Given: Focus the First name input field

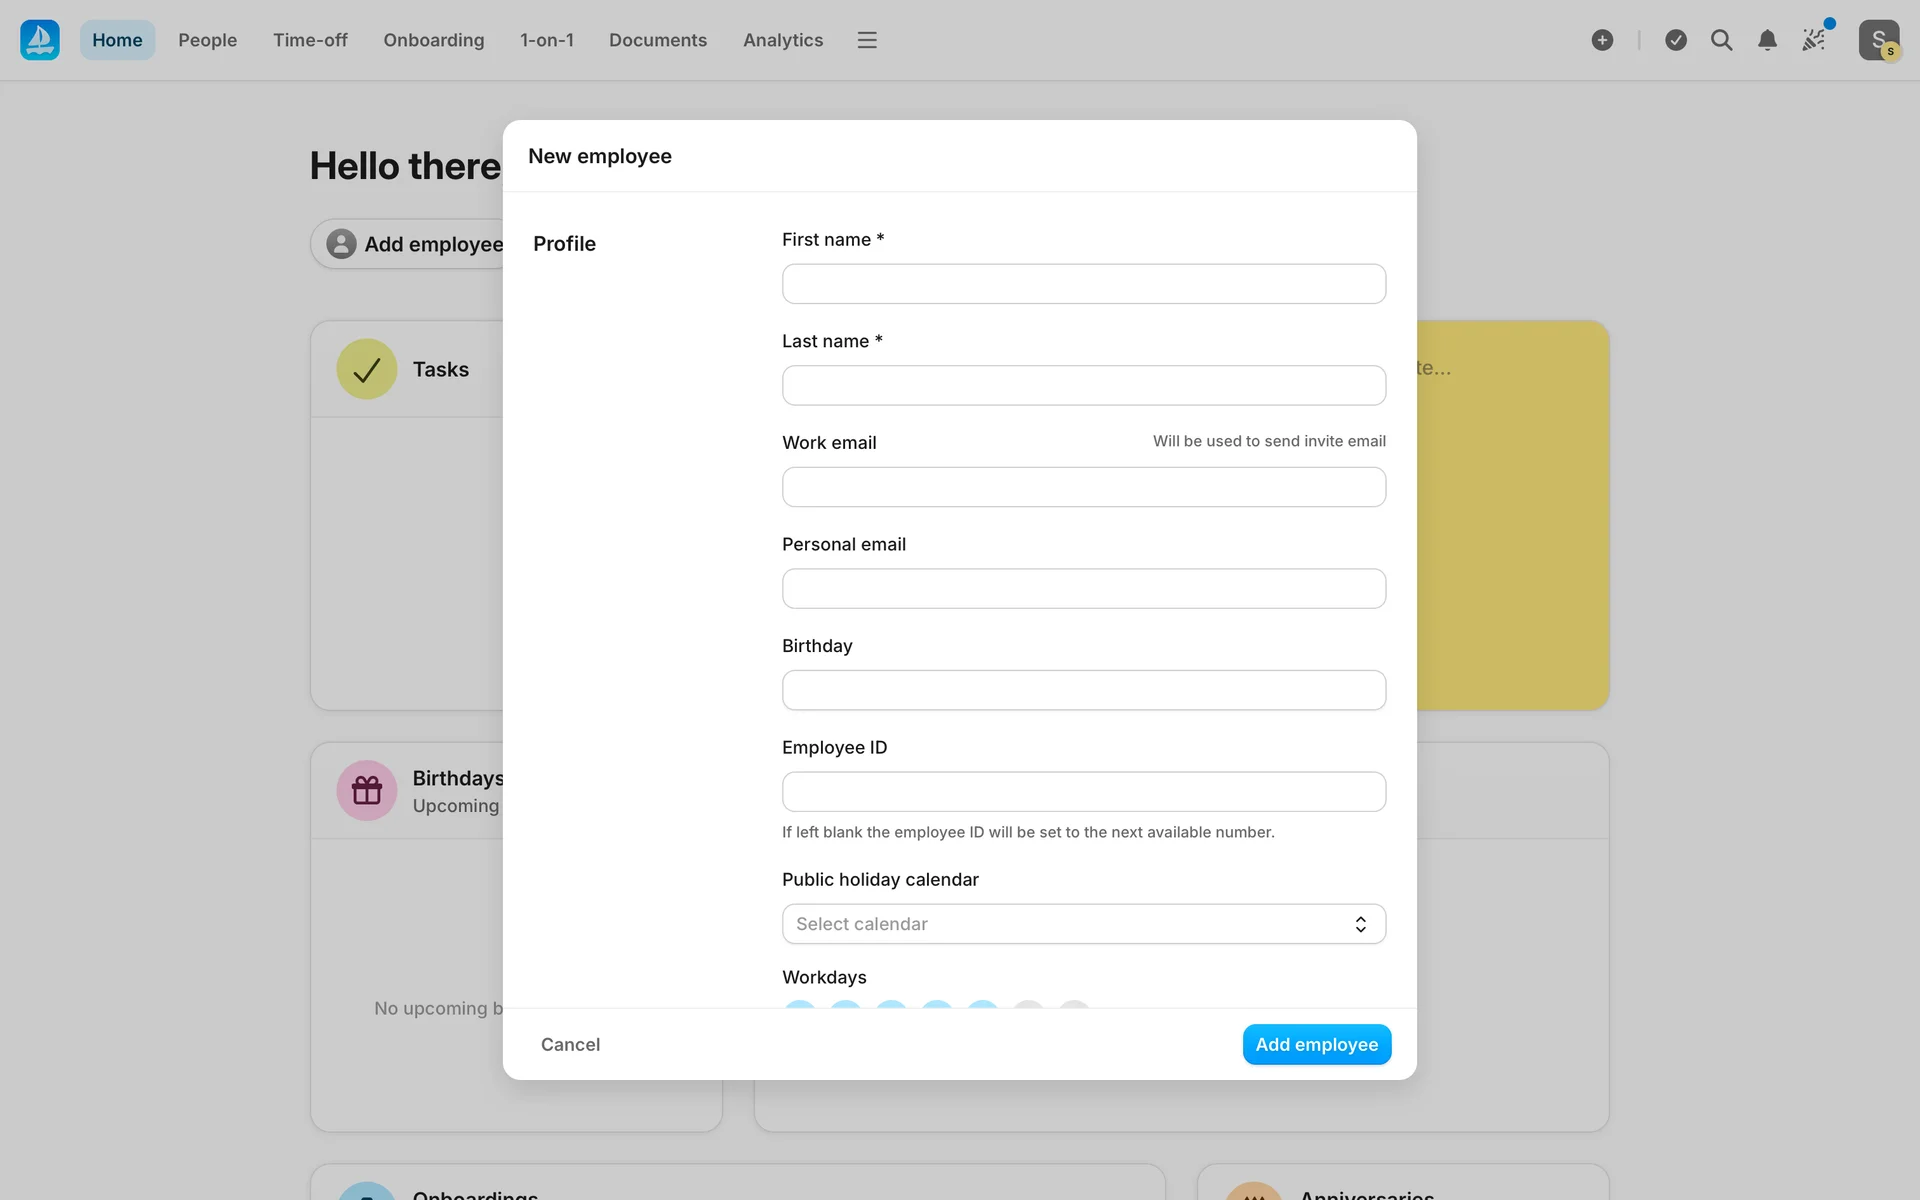Looking at the screenshot, I should (x=1083, y=284).
